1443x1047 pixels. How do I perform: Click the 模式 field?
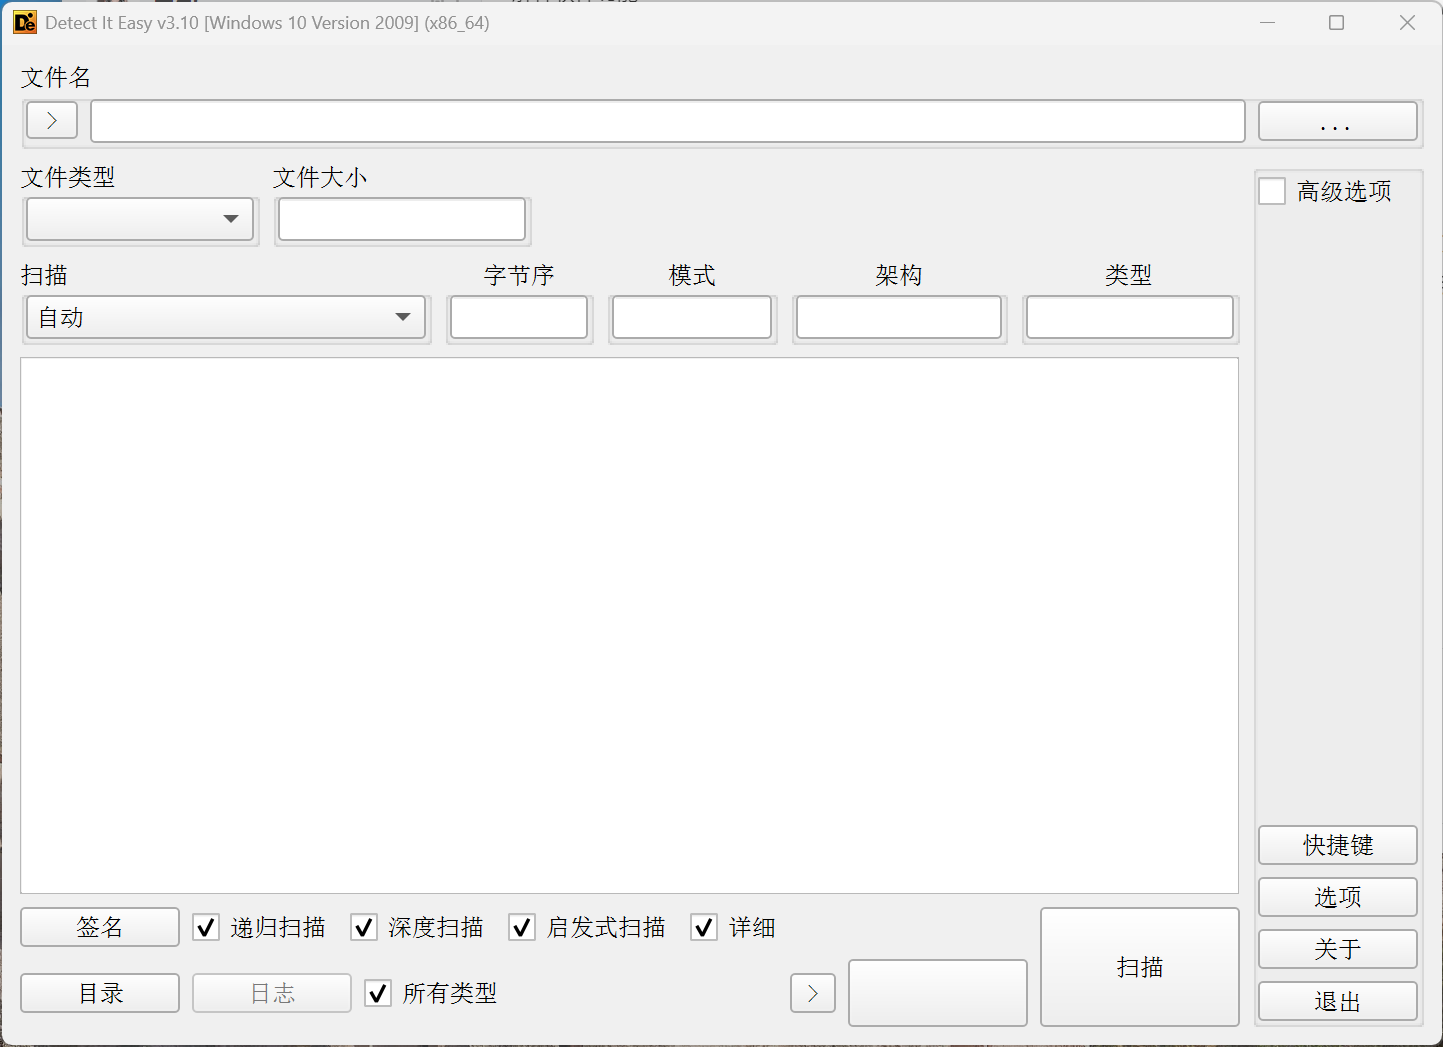click(x=692, y=317)
